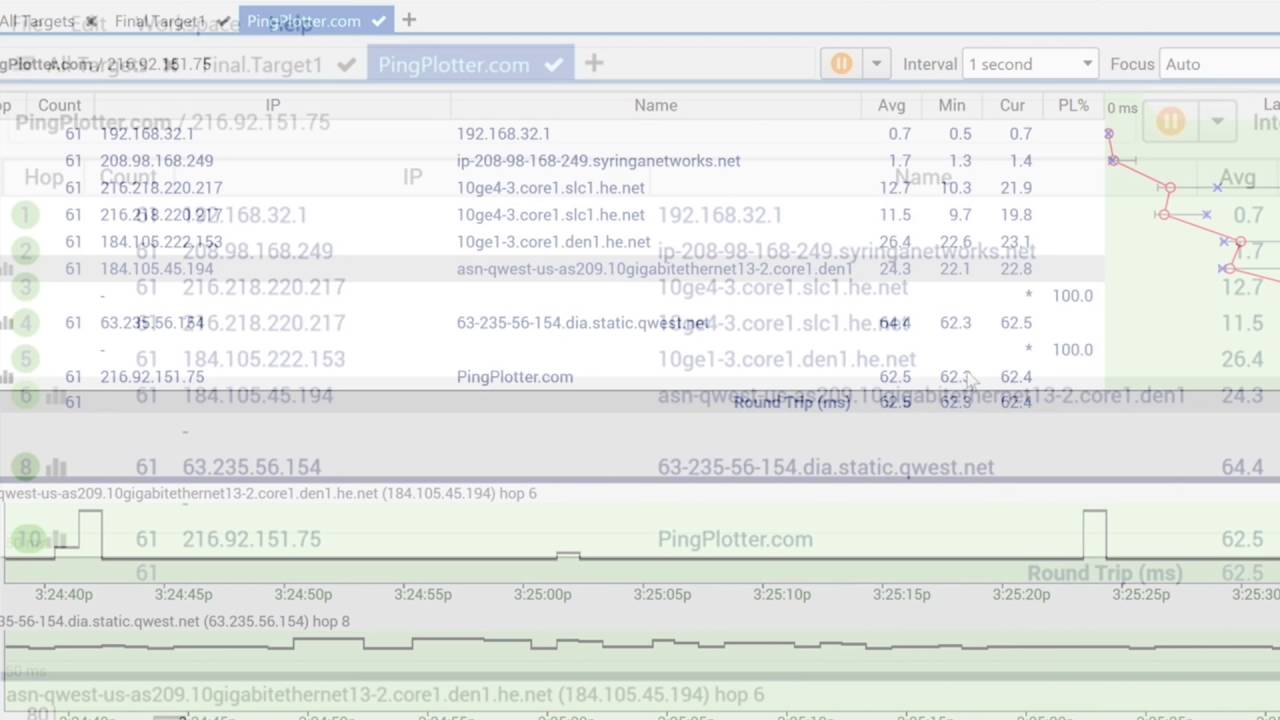Viewport: 1280px width, 720px height.
Task: Sort by the Min column header
Action: pyautogui.click(x=952, y=105)
